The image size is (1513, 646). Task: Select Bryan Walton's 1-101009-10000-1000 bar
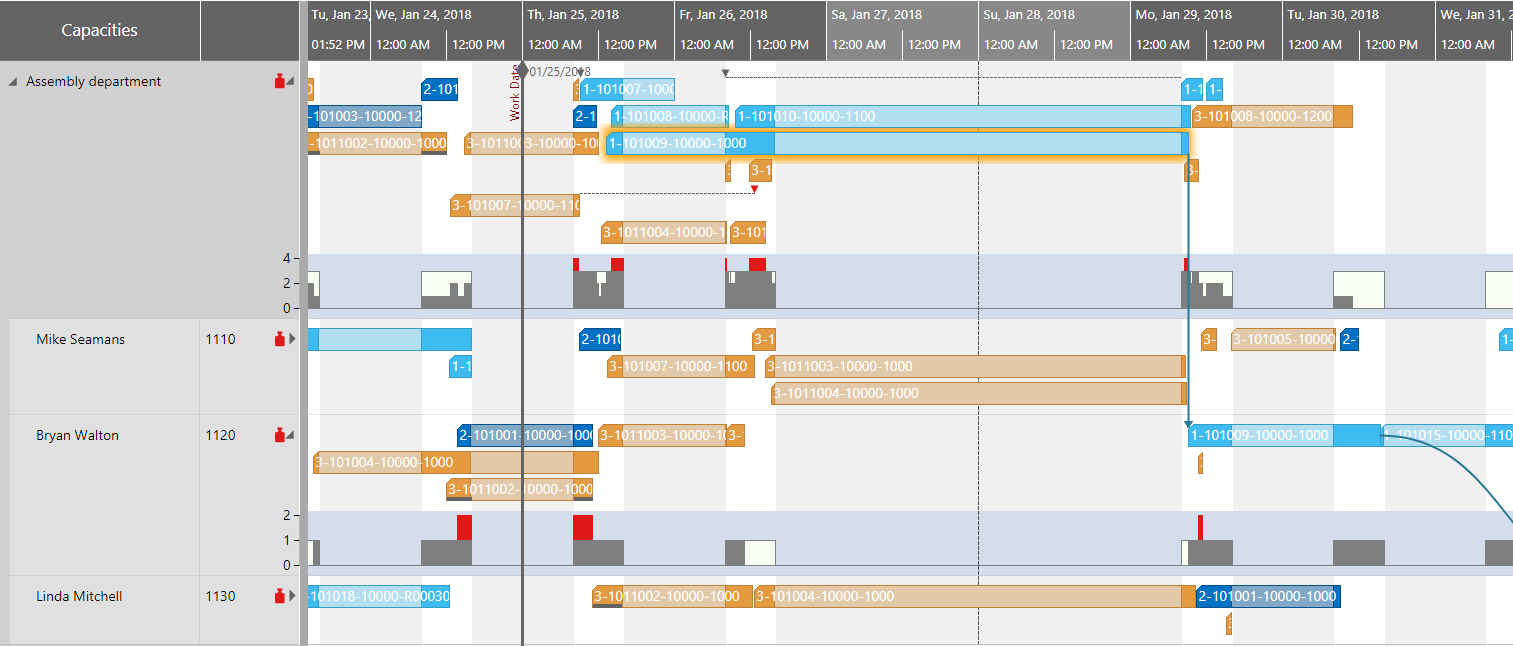click(1285, 435)
